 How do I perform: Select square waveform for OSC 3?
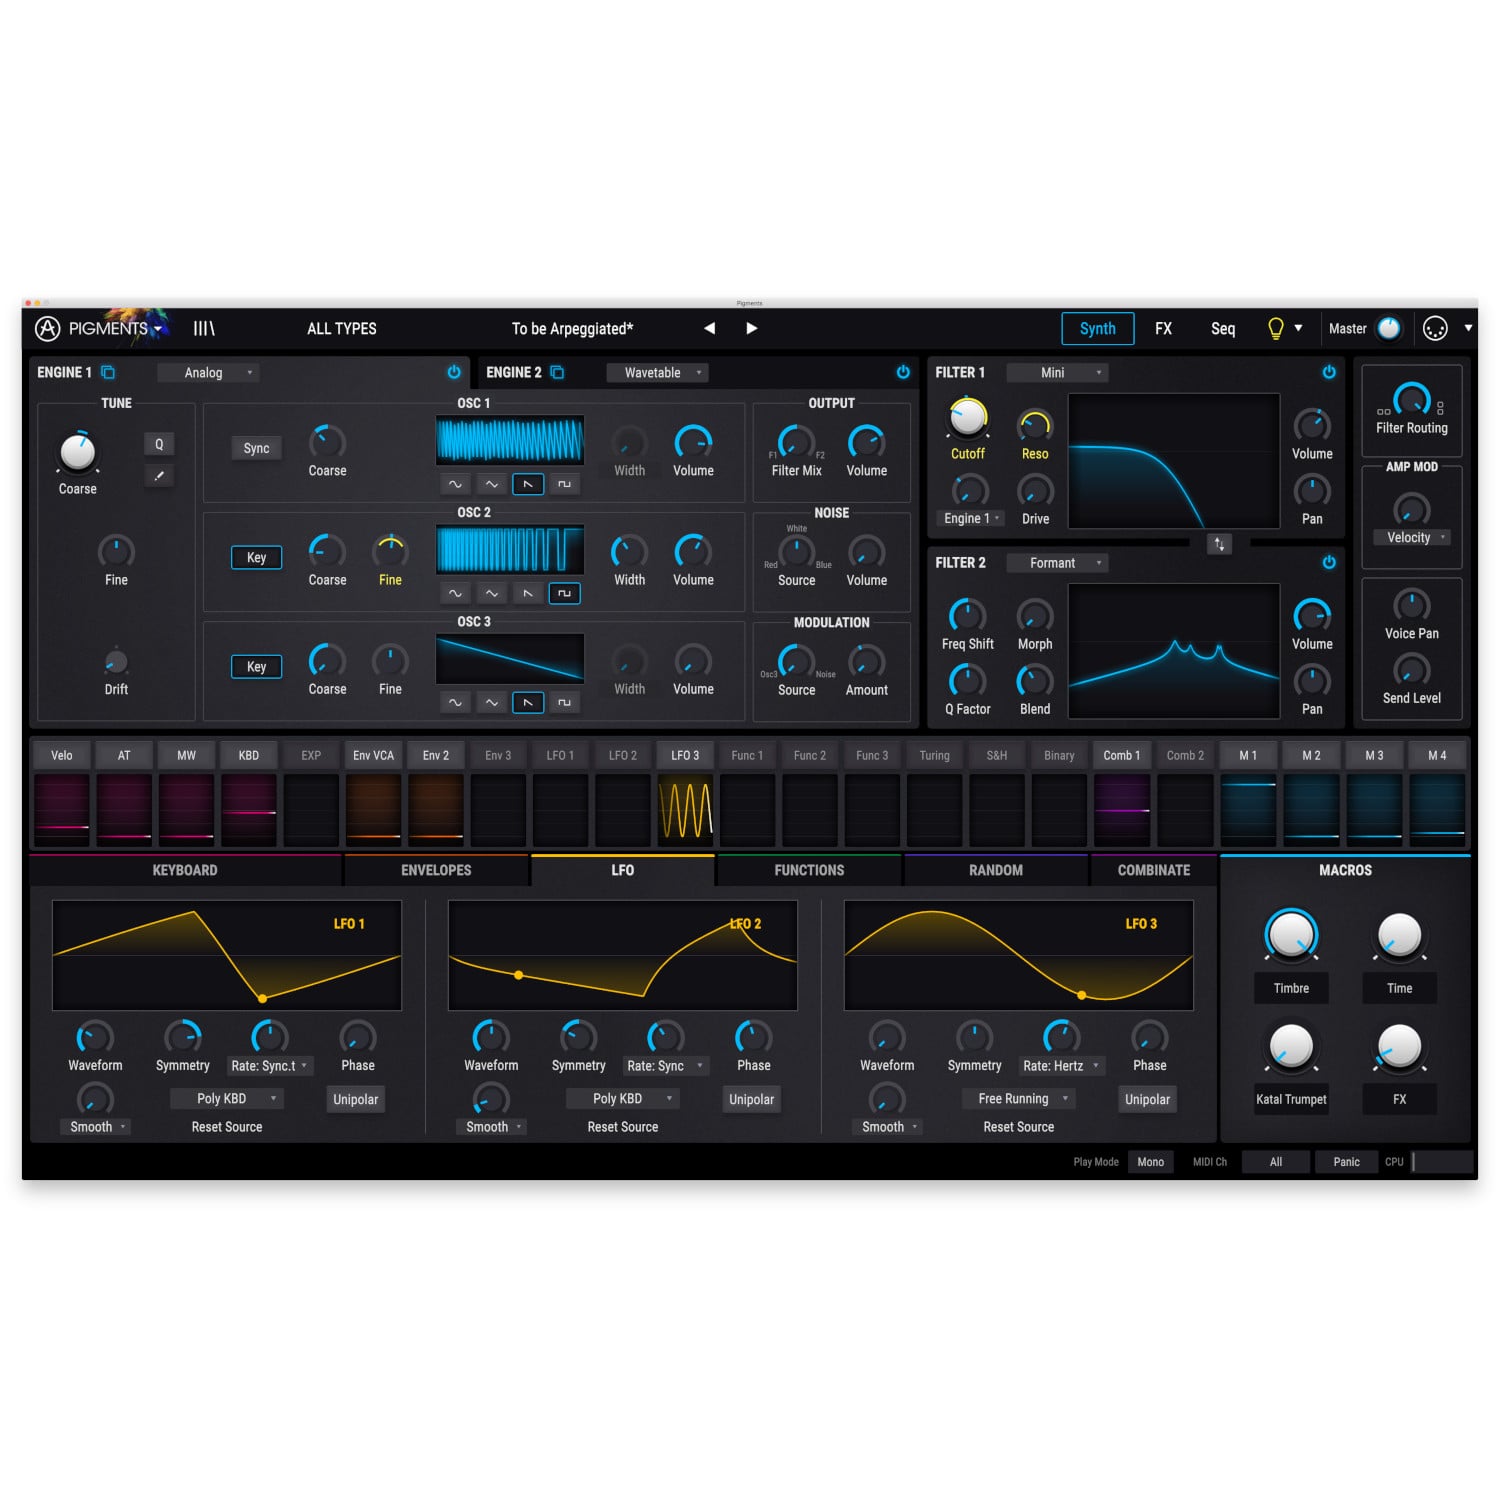click(564, 702)
